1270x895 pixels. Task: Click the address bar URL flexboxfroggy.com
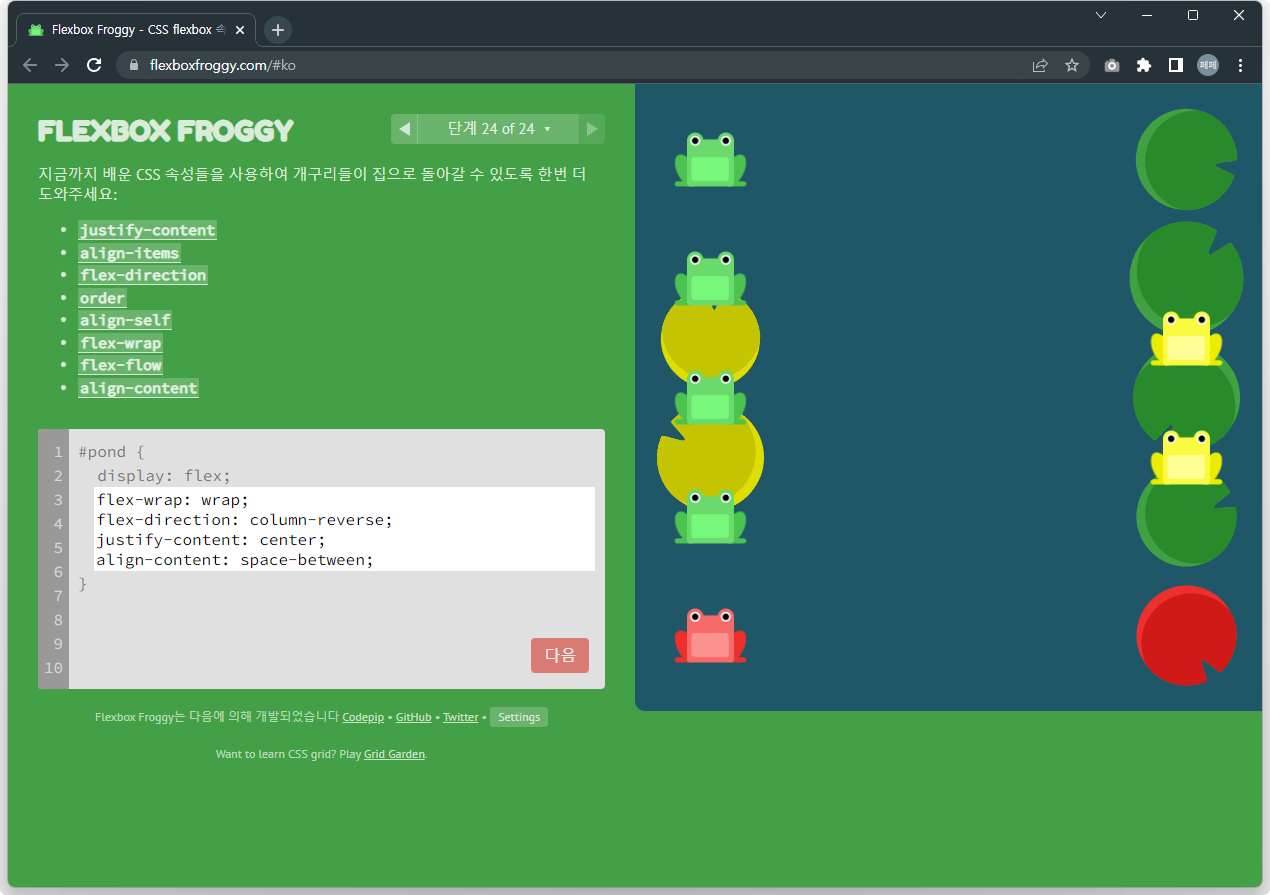click(222, 65)
